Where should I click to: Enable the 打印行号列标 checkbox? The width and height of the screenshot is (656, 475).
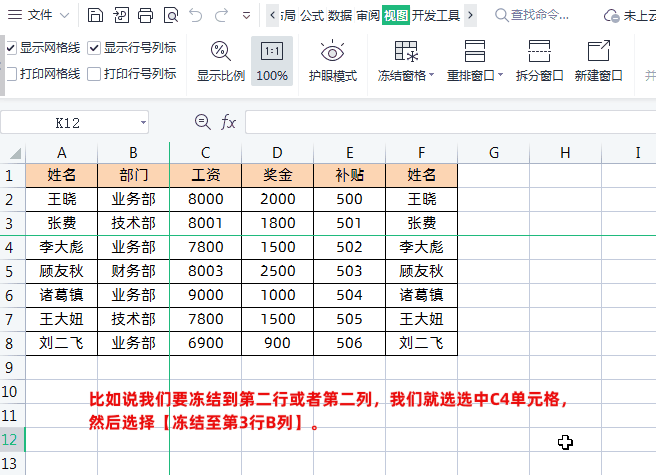[x=94, y=74]
